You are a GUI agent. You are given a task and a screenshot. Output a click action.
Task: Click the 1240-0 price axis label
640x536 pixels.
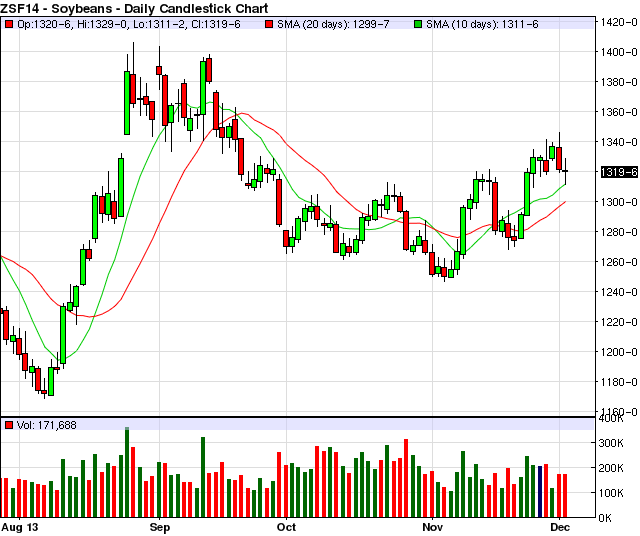[x=619, y=292]
